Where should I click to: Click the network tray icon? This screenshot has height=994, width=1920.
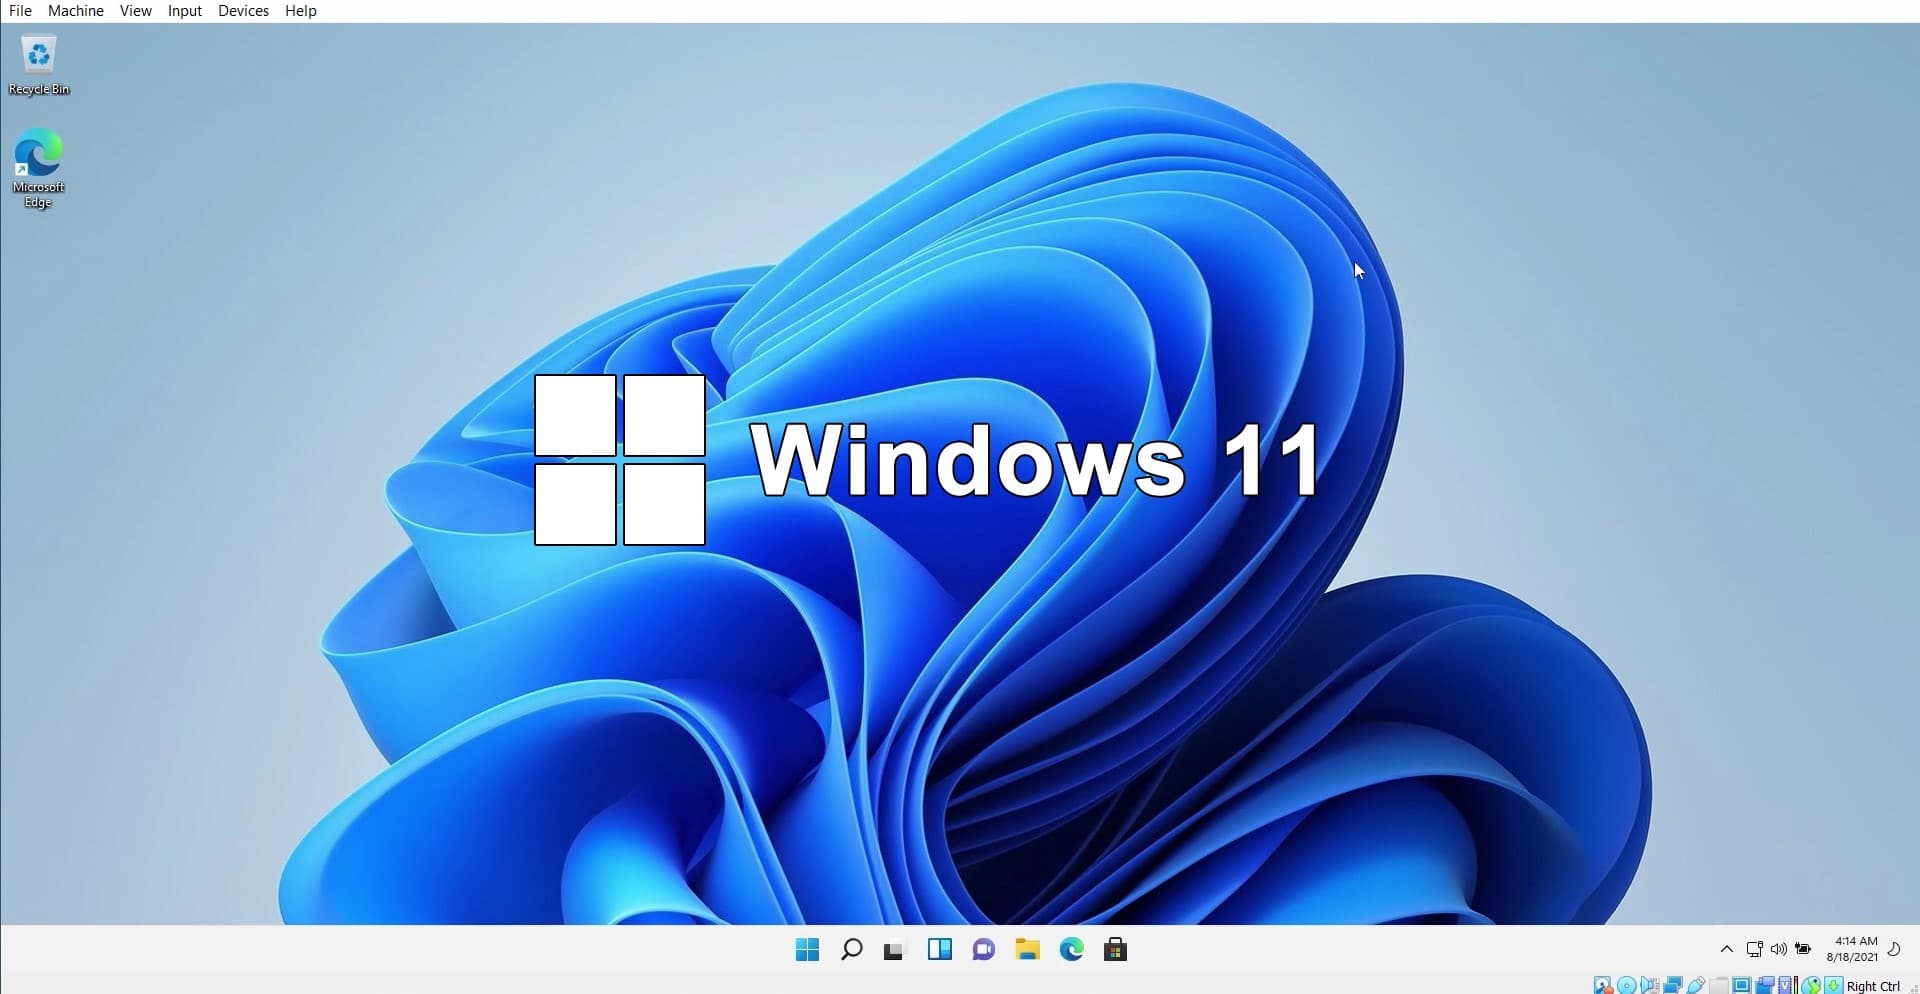tap(1754, 949)
